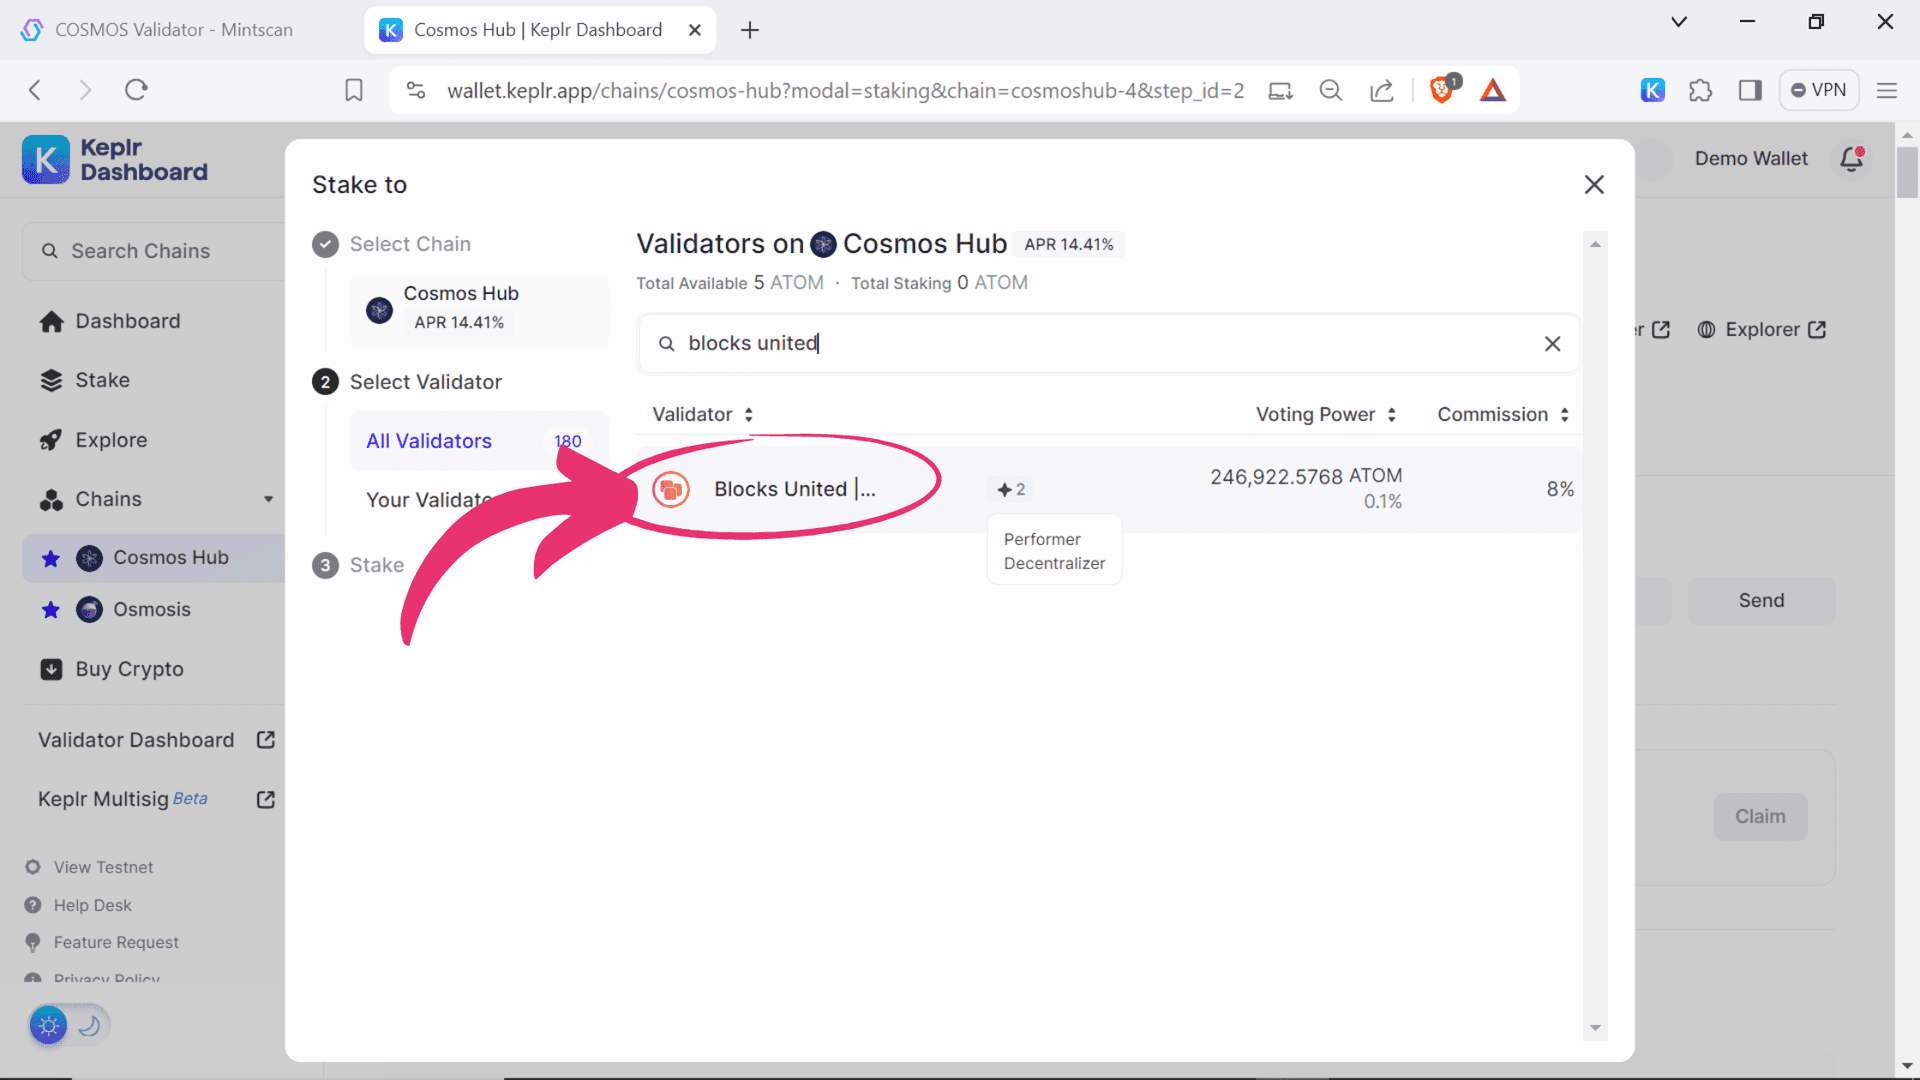The image size is (1920, 1080).
Task: Open Brave Shields icon
Action: [1442, 89]
